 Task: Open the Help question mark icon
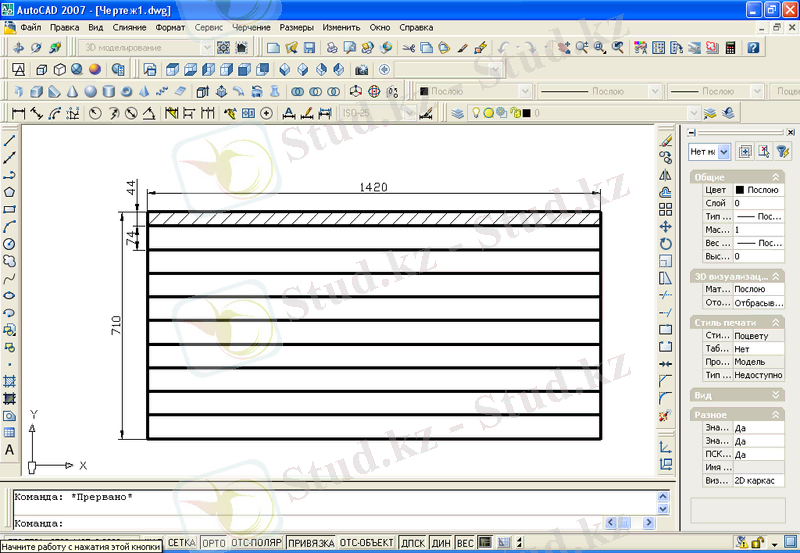pos(753,47)
